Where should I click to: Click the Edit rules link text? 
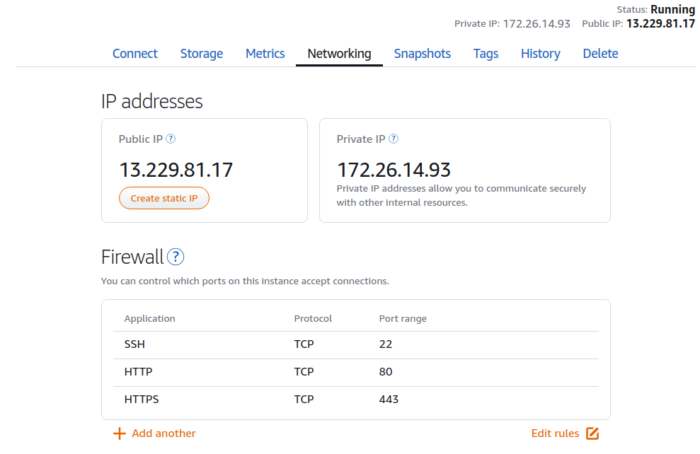555,433
